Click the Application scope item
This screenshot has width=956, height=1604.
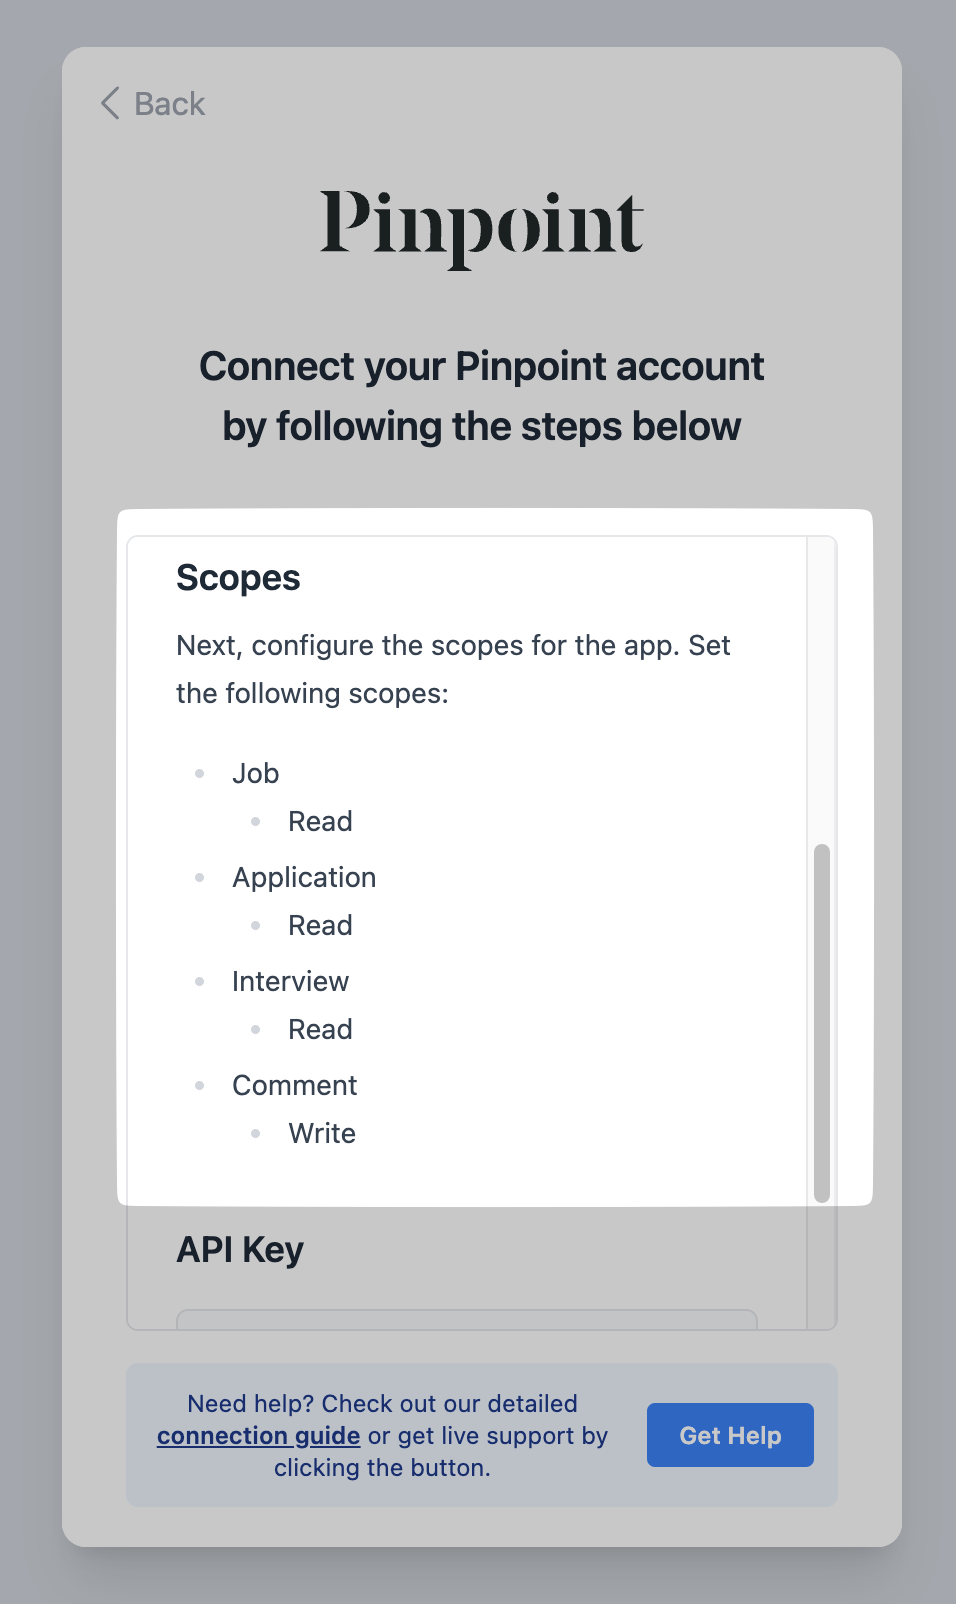click(304, 877)
